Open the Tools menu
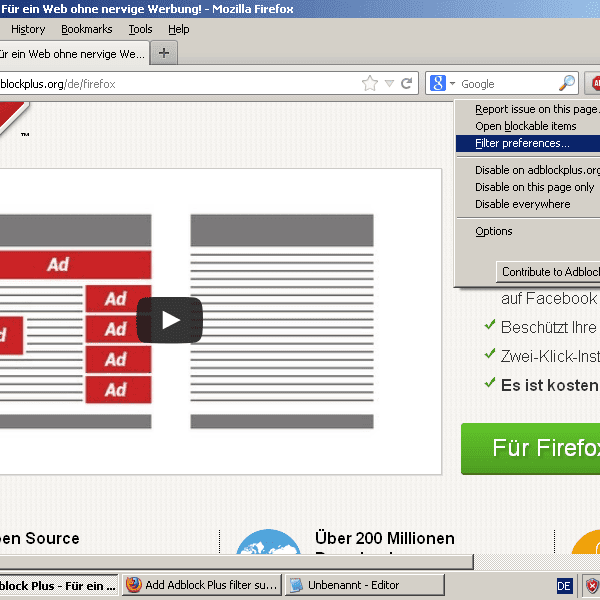This screenshot has height=600, width=600. [140, 29]
